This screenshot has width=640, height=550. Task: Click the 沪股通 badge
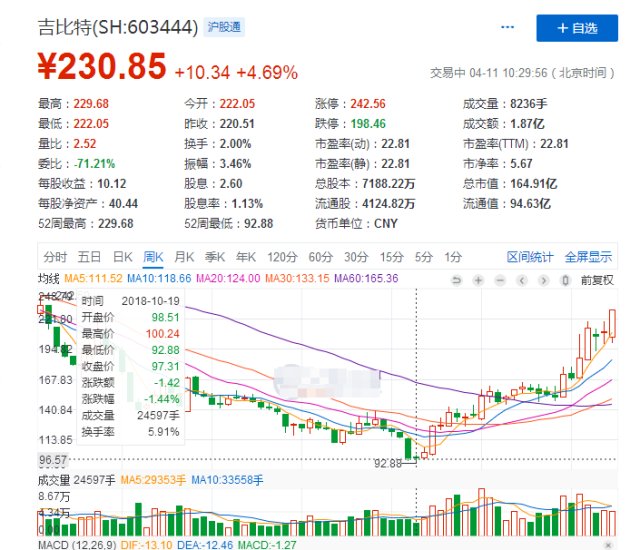[x=224, y=27]
